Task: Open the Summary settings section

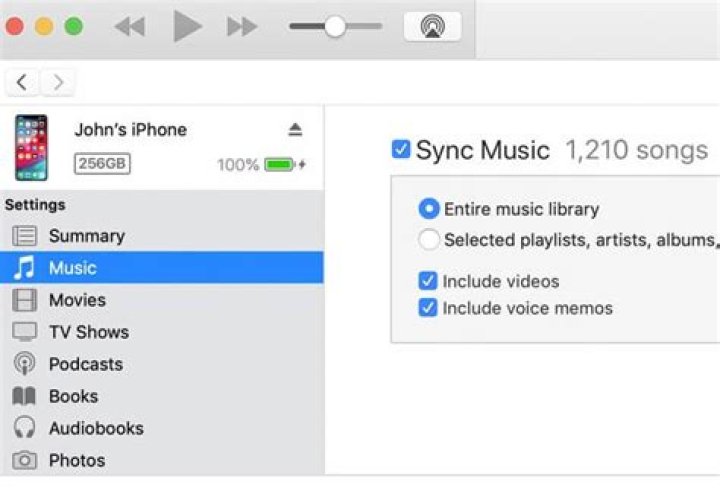Action: click(162, 236)
